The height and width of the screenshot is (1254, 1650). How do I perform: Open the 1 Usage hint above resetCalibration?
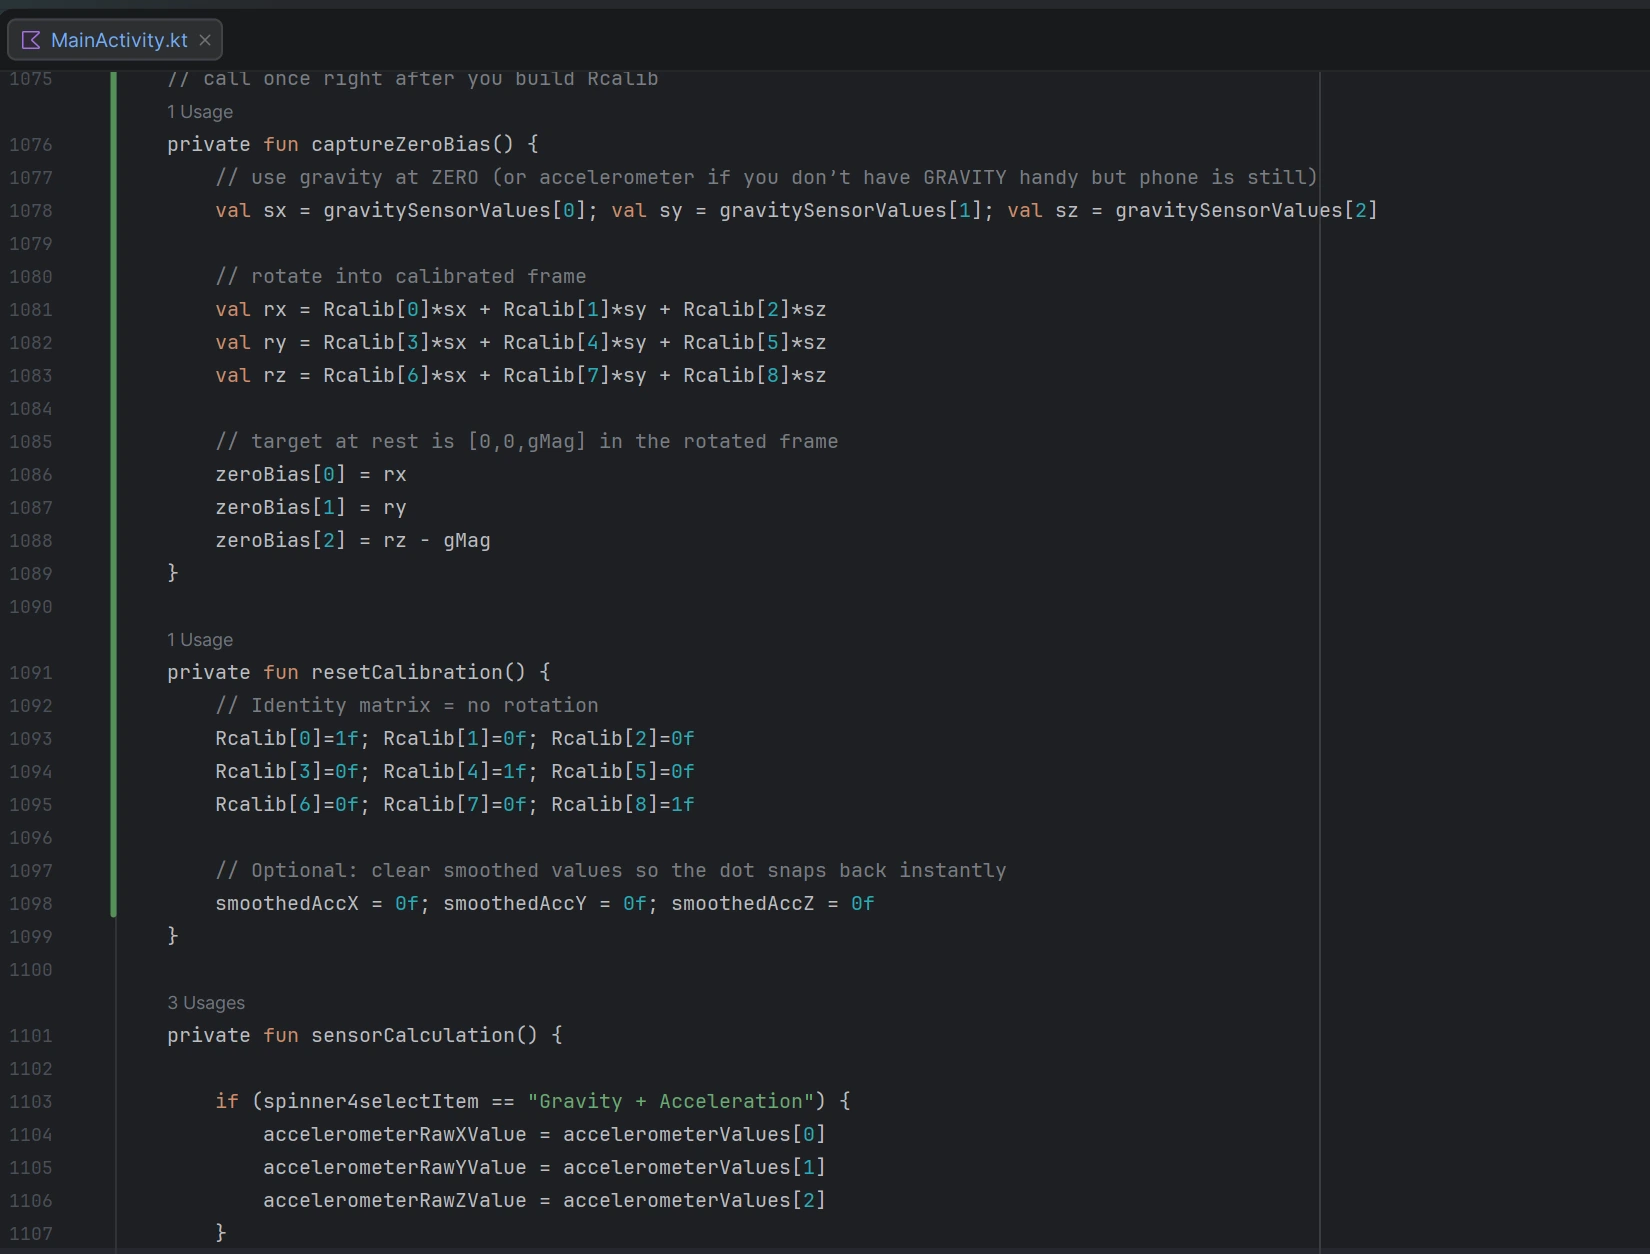pos(200,640)
